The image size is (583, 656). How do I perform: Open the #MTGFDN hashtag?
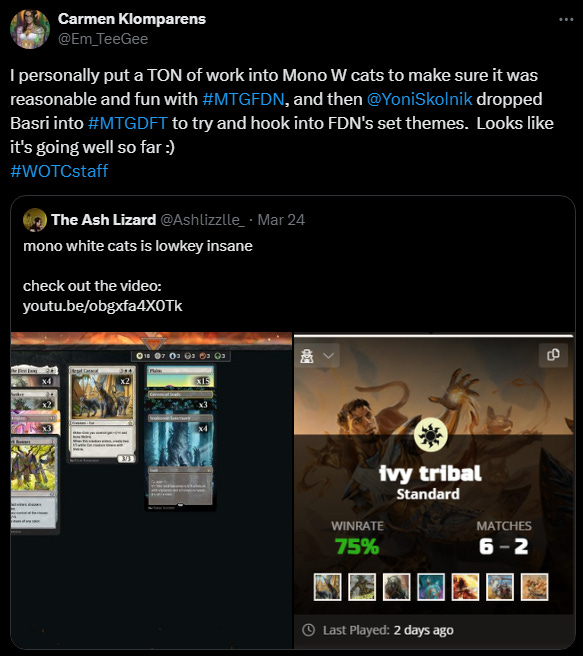pos(243,99)
